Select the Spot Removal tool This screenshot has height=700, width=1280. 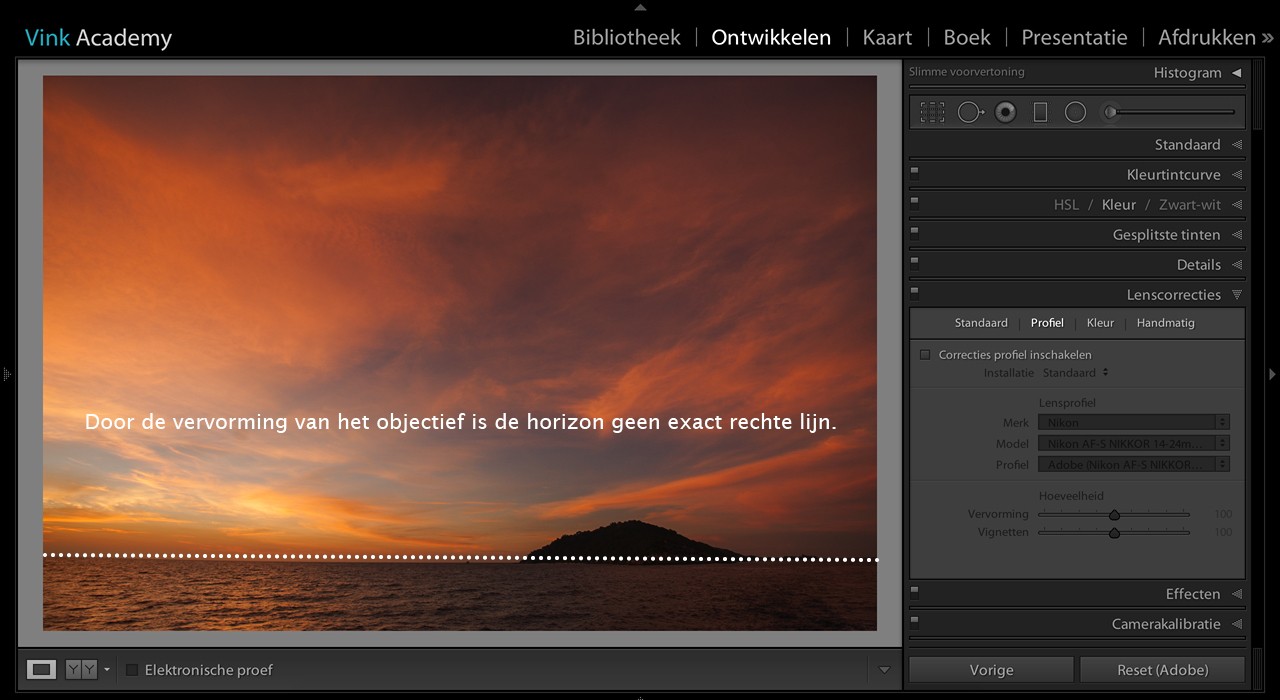pos(970,112)
